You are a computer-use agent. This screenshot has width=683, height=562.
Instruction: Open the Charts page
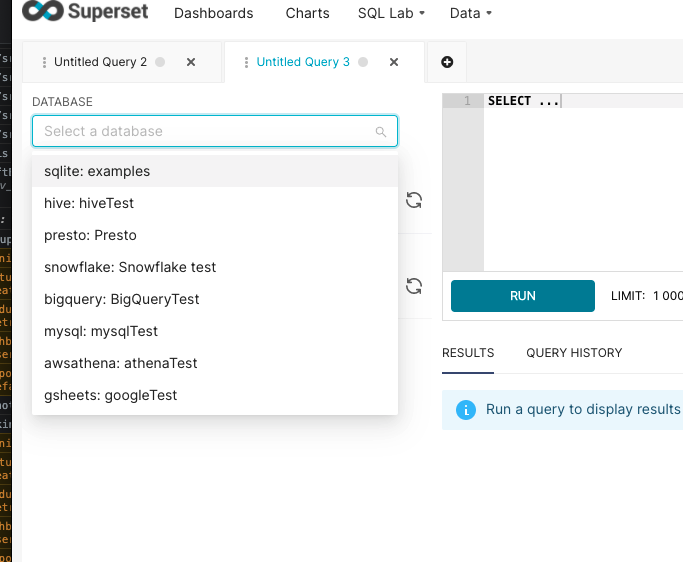pos(308,13)
